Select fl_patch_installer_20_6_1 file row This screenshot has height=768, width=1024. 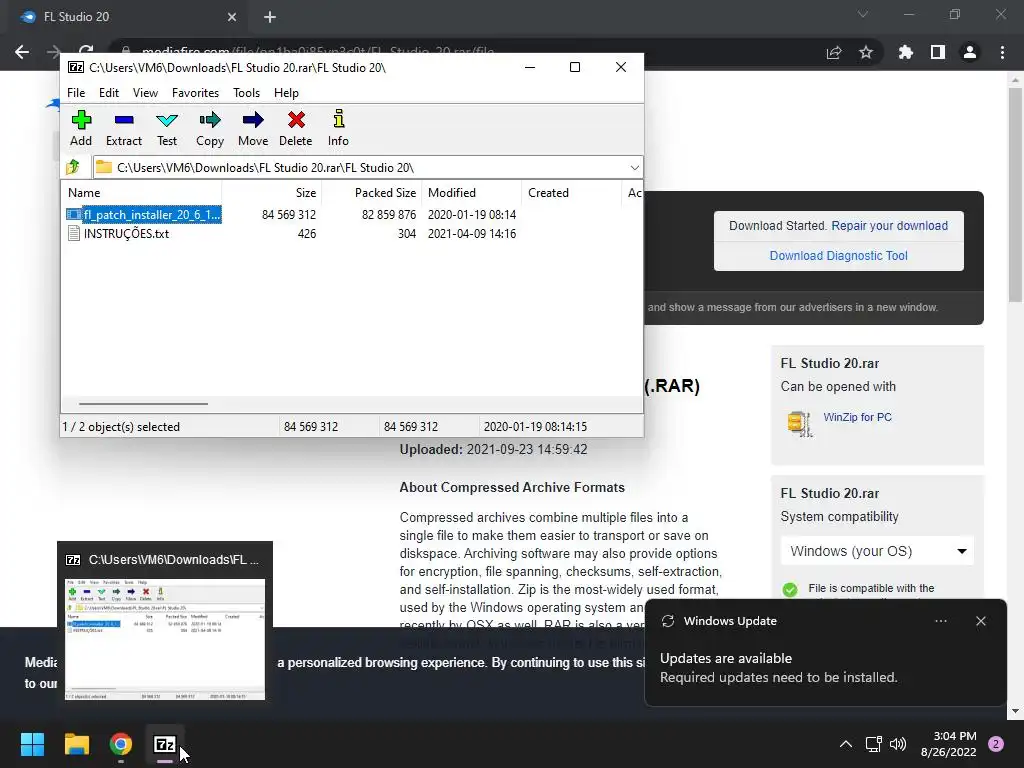coord(144,214)
